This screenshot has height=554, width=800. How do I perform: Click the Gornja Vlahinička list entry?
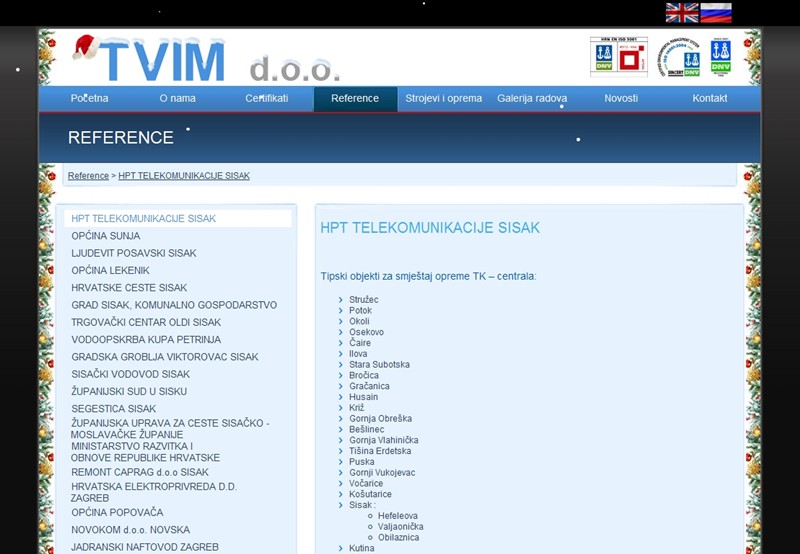point(384,440)
